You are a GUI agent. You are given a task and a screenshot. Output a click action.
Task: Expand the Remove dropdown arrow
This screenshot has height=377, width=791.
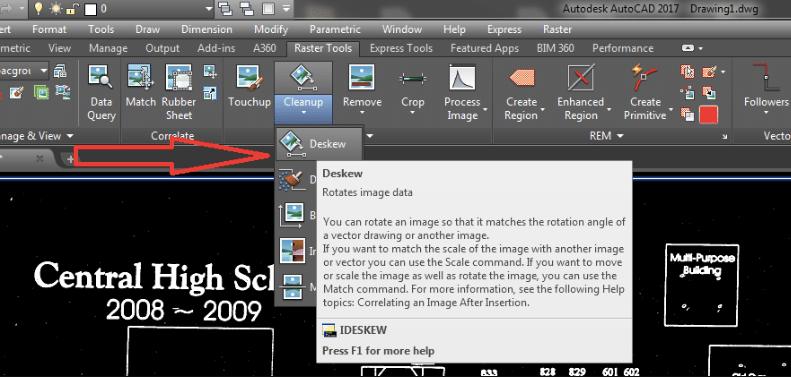click(362, 113)
